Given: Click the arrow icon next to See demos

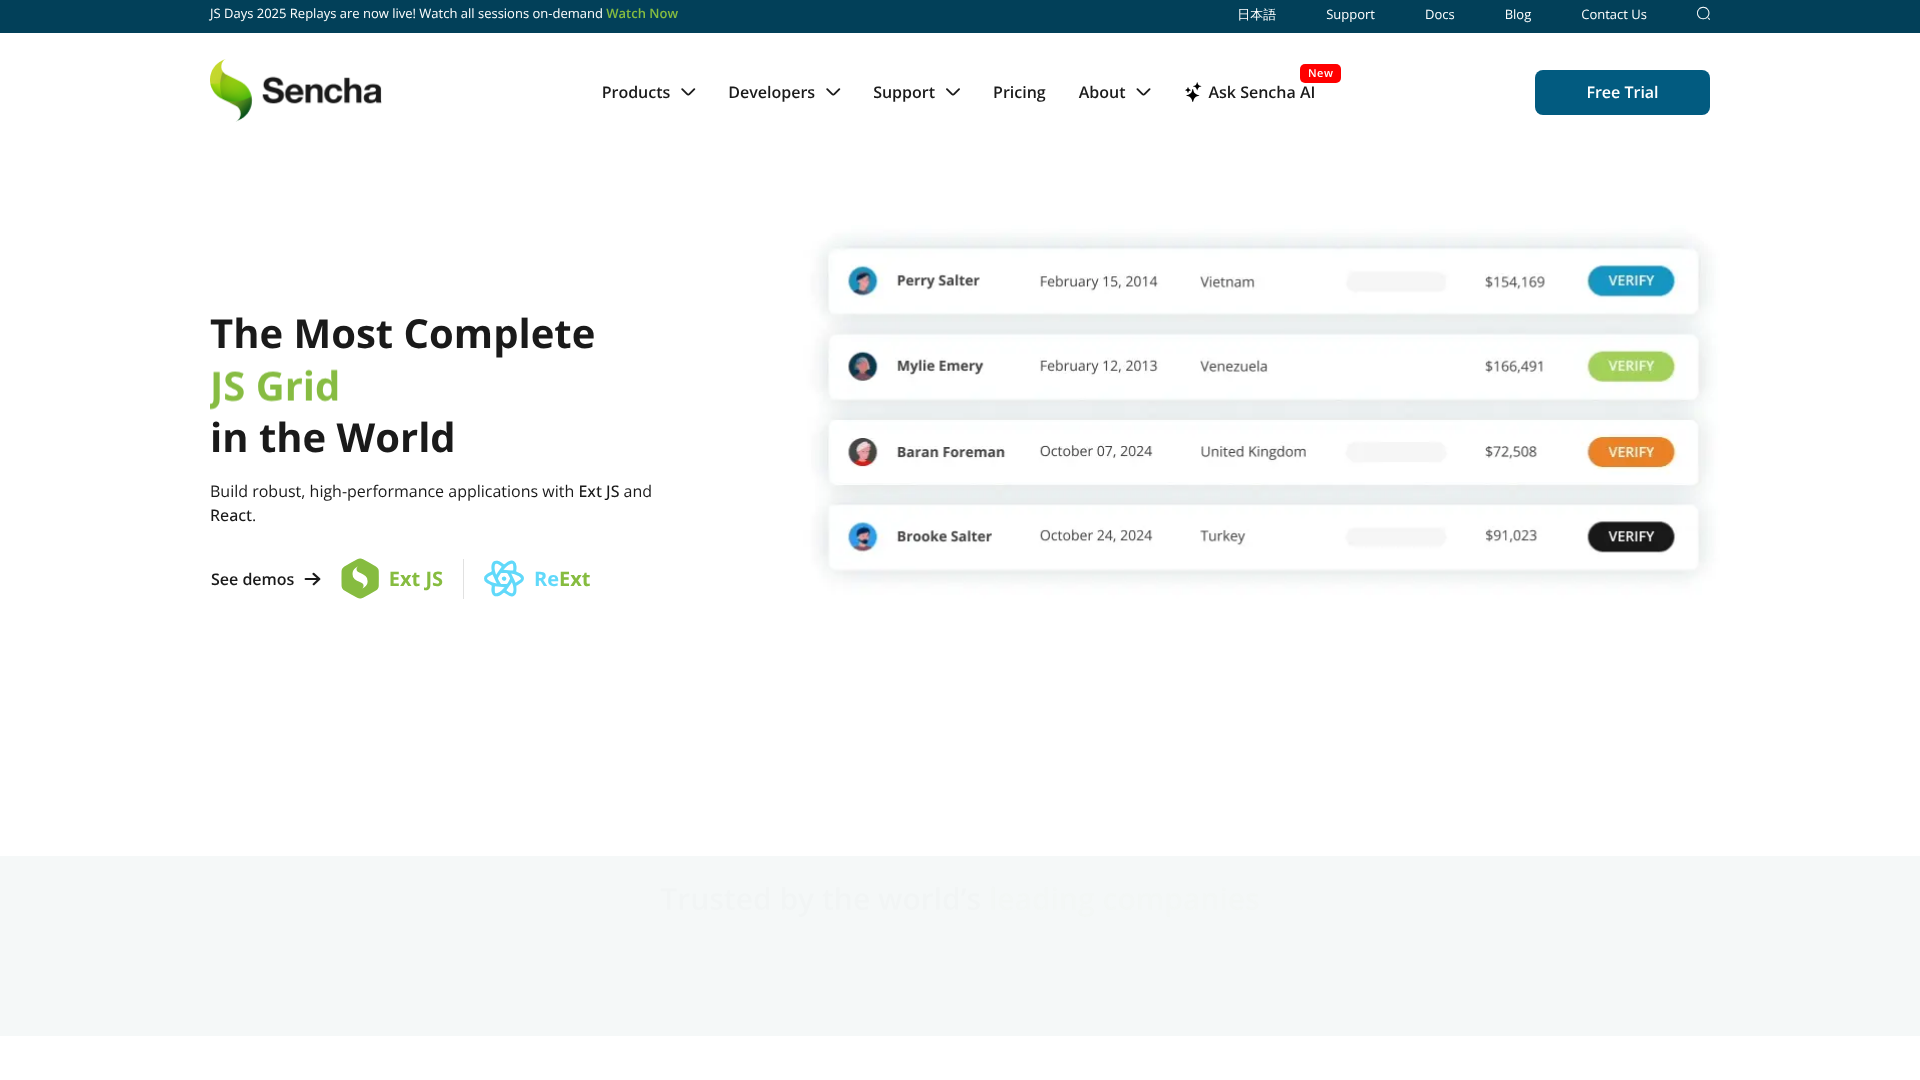Looking at the screenshot, I should [313, 578].
